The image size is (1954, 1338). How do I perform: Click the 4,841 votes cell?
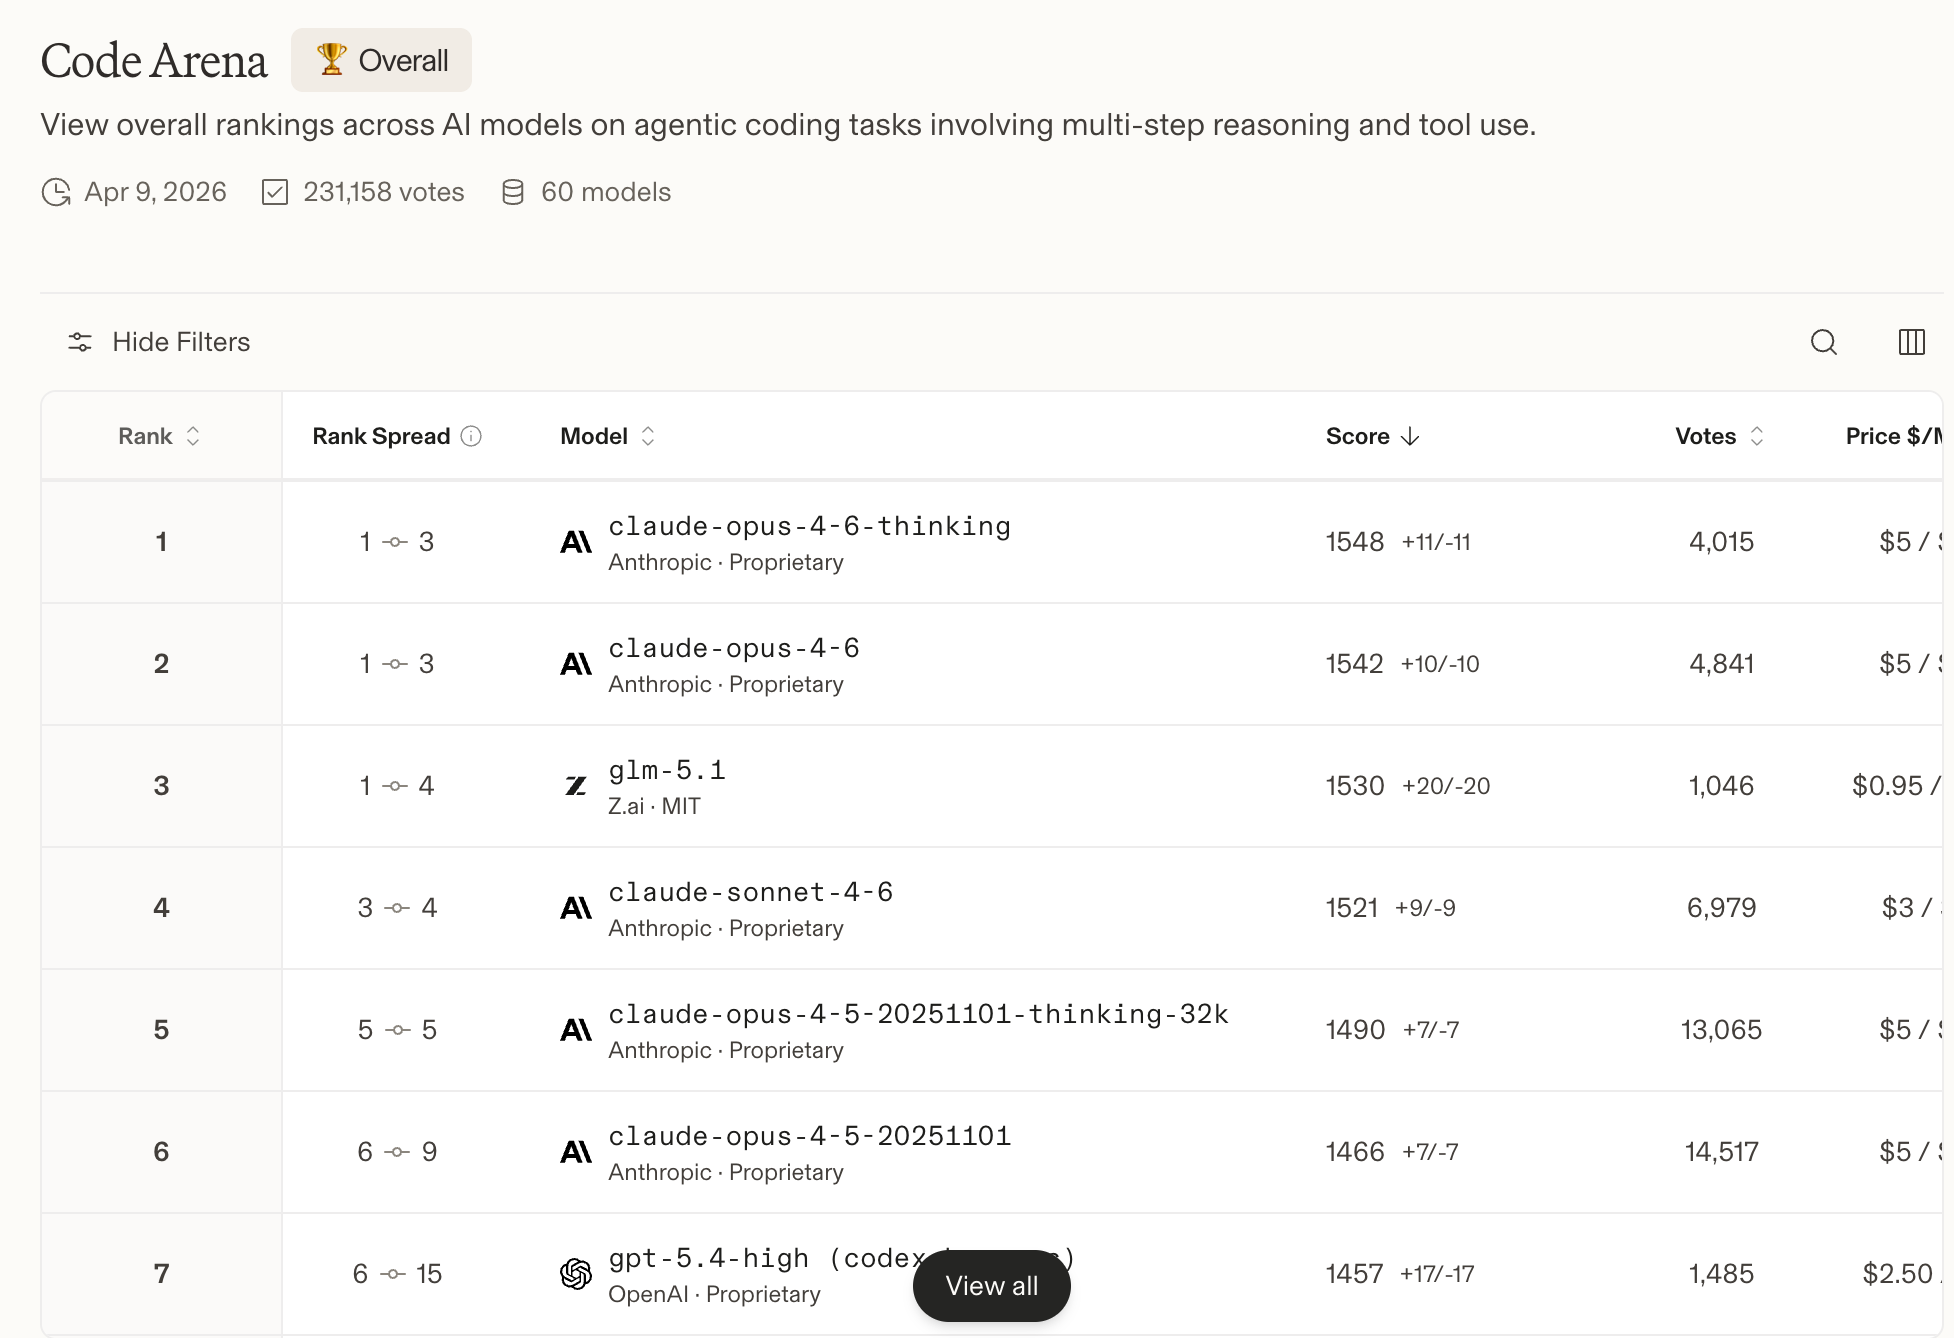1721,664
